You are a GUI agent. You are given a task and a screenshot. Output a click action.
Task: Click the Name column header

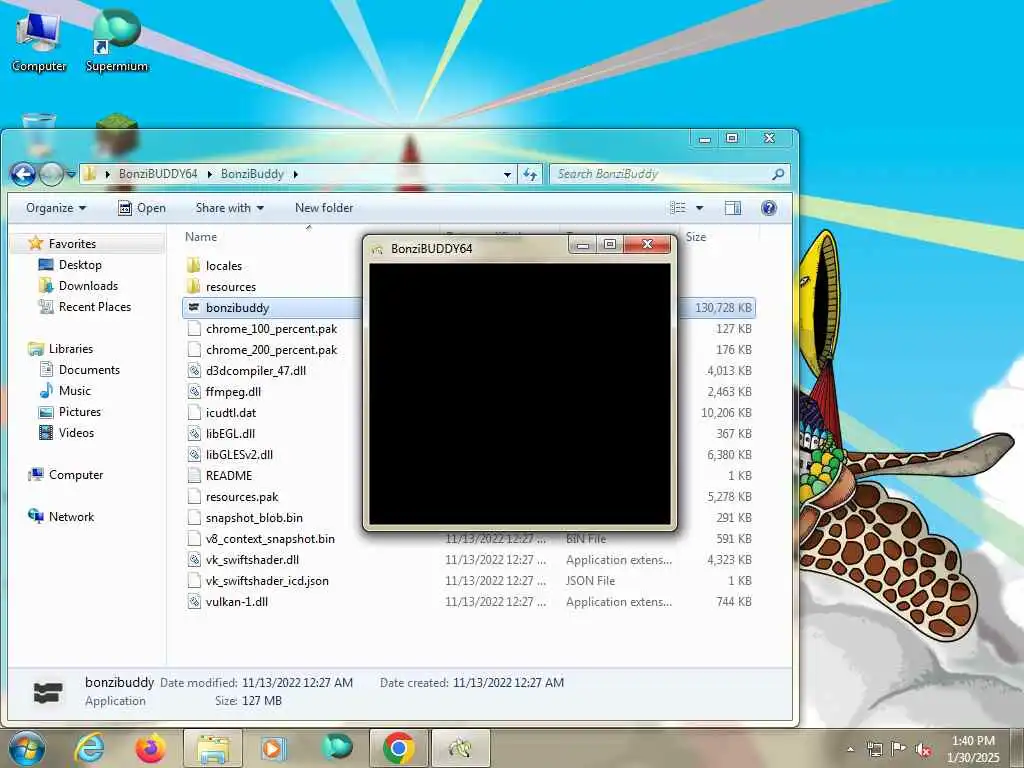[200, 237]
